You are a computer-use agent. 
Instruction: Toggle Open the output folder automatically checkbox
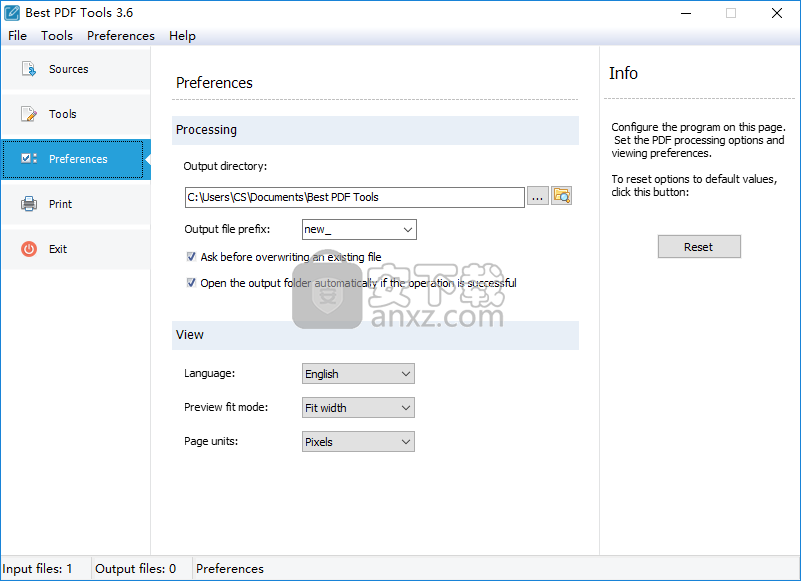tap(191, 283)
